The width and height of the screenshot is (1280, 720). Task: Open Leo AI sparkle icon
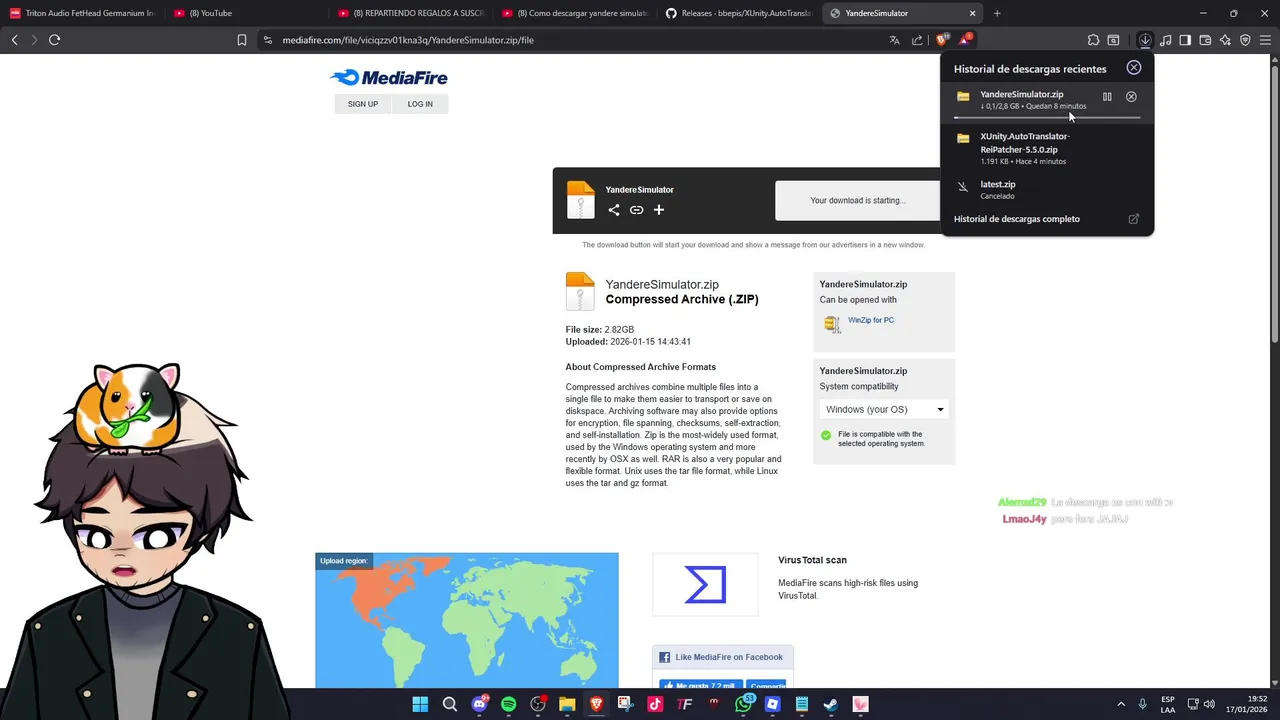pos(1225,40)
